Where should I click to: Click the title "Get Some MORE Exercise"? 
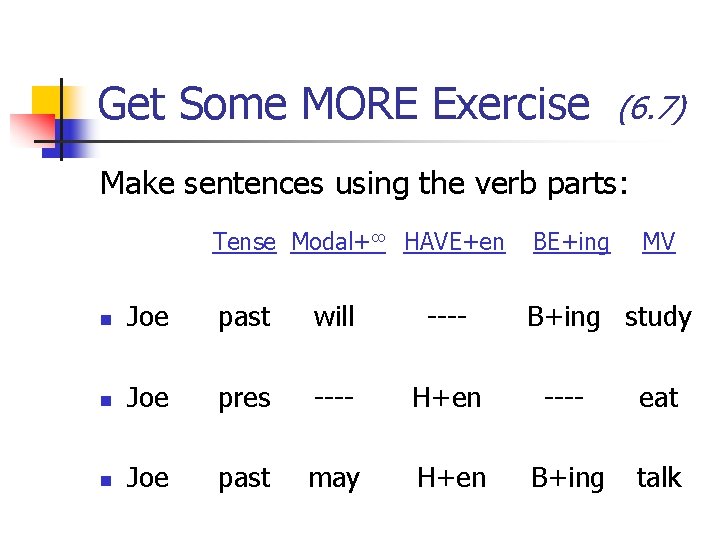point(344,104)
